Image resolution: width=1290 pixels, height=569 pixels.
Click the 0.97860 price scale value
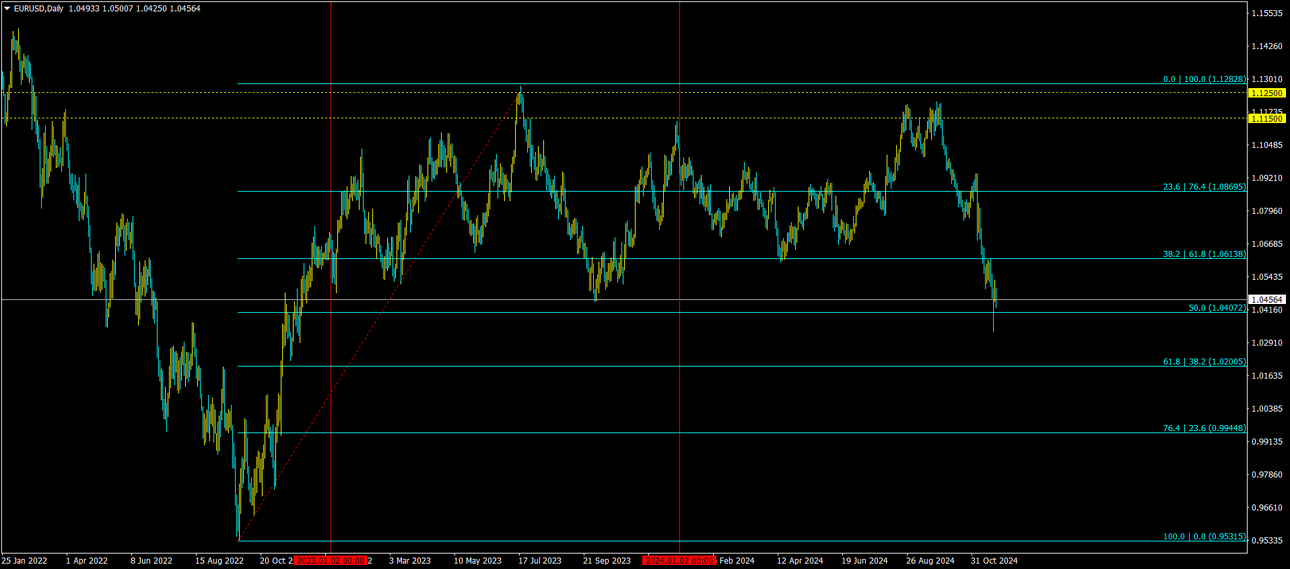(1267, 475)
